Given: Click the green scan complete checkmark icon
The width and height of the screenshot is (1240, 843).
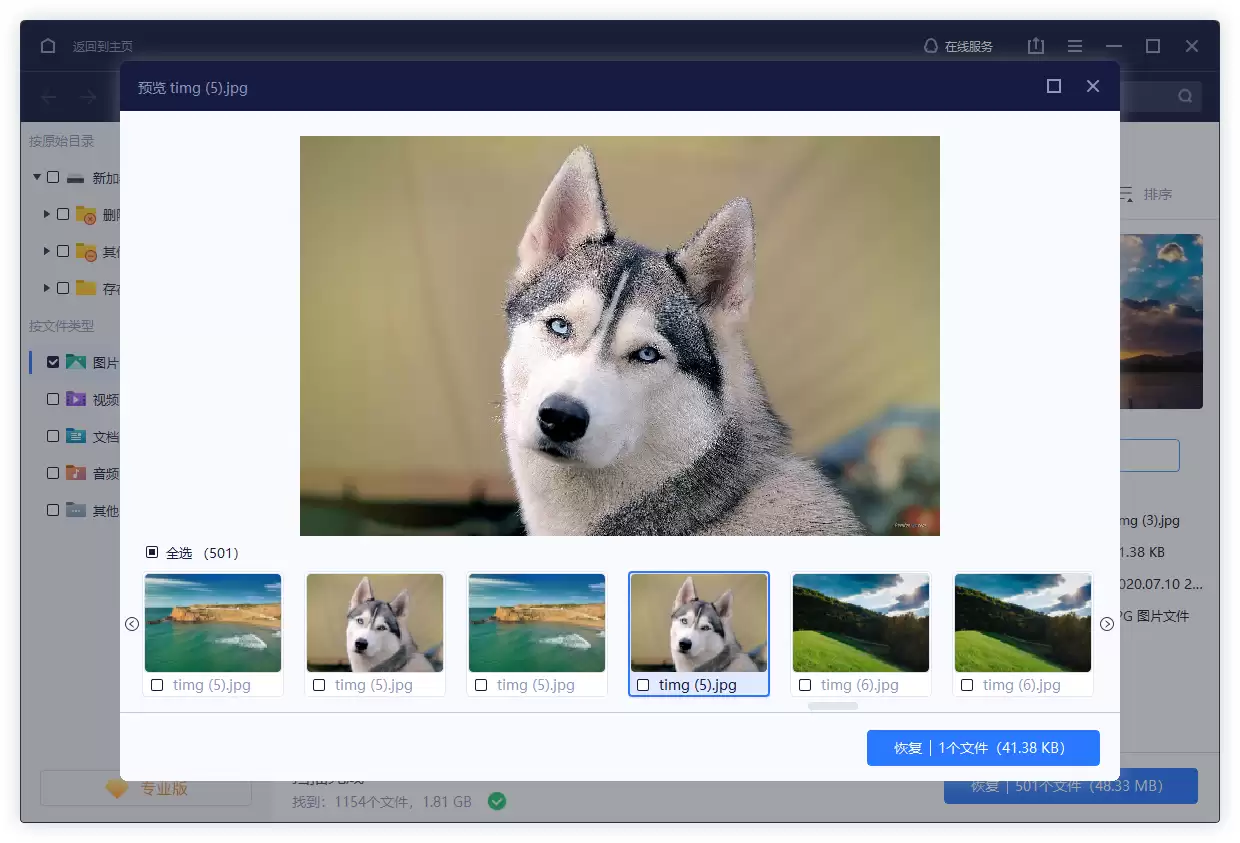Looking at the screenshot, I should click(496, 801).
